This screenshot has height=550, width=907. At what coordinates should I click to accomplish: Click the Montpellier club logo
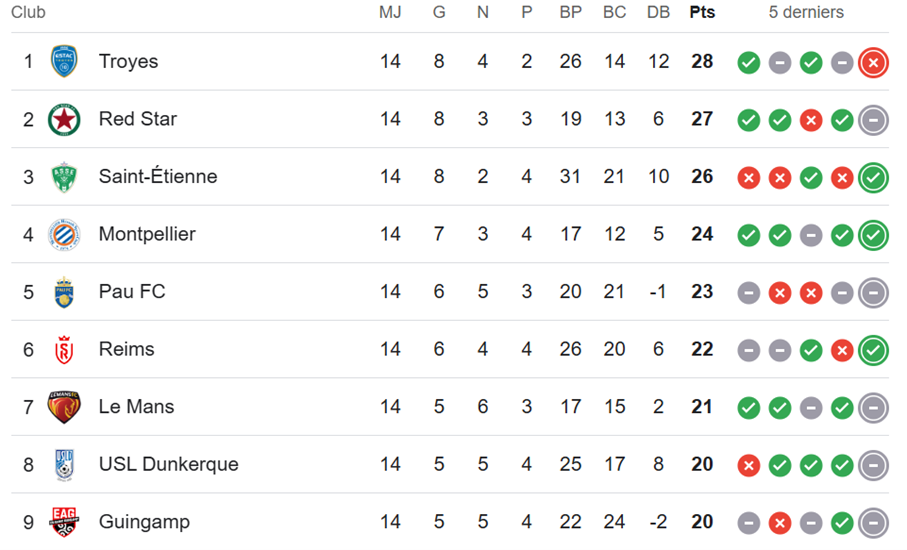point(64,234)
